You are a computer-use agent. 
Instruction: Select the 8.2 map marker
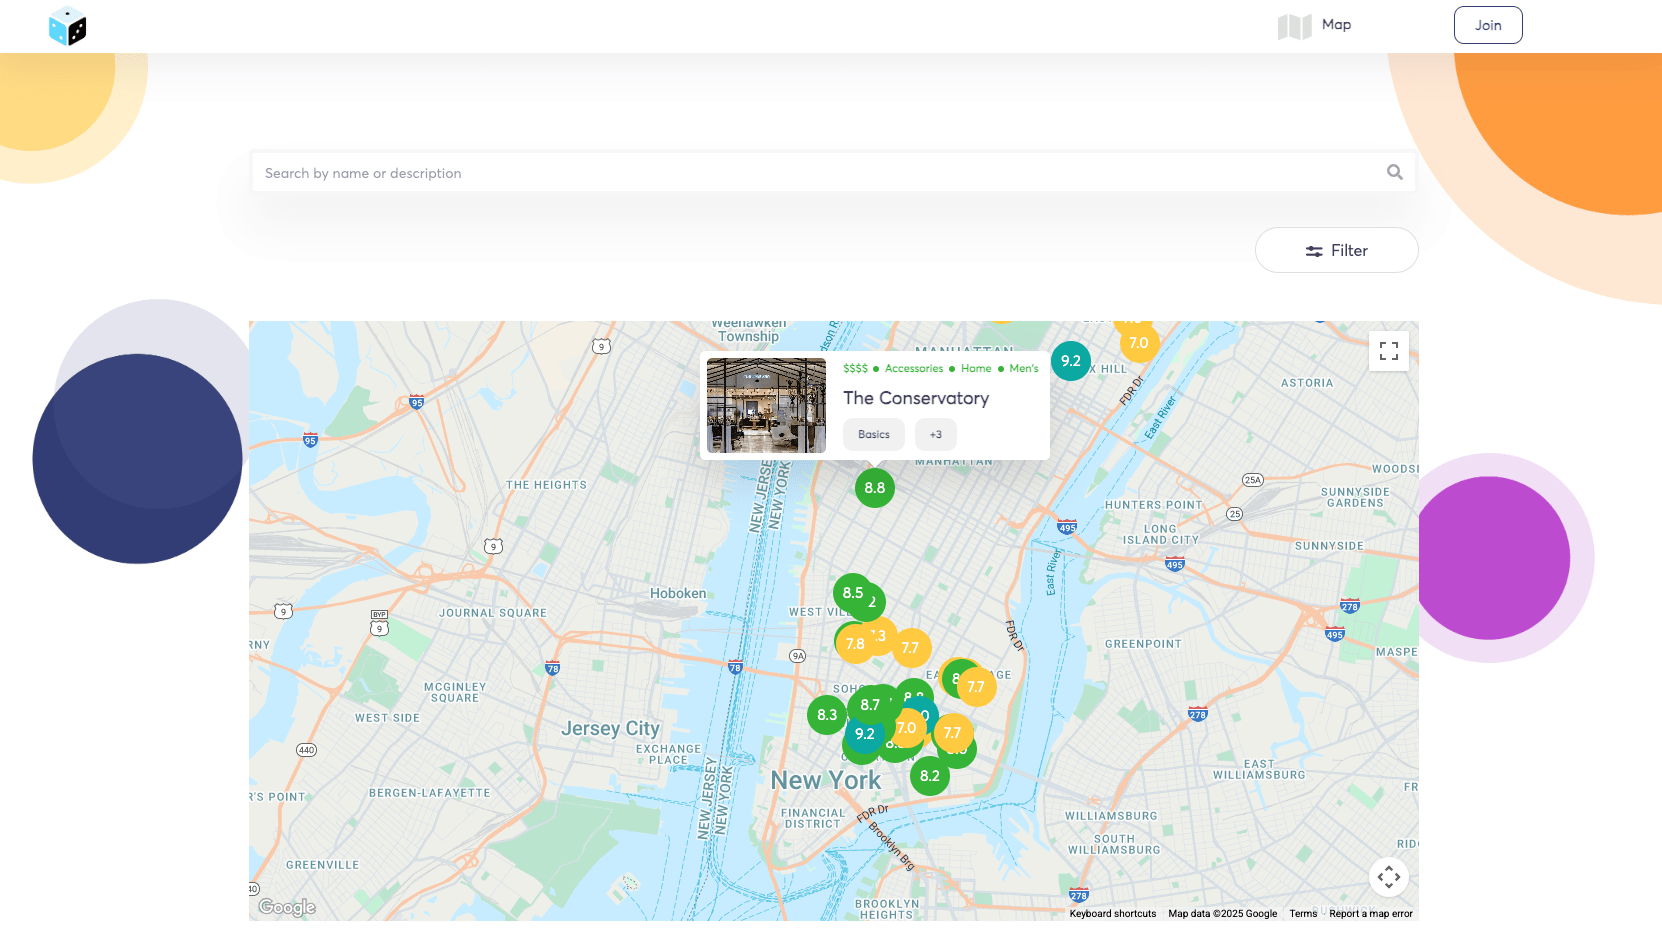coord(930,776)
